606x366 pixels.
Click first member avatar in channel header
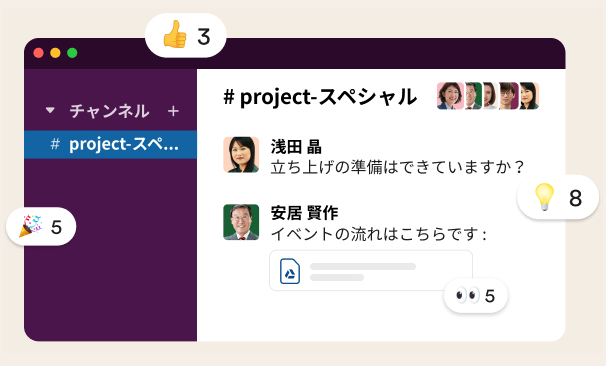(450, 96)
